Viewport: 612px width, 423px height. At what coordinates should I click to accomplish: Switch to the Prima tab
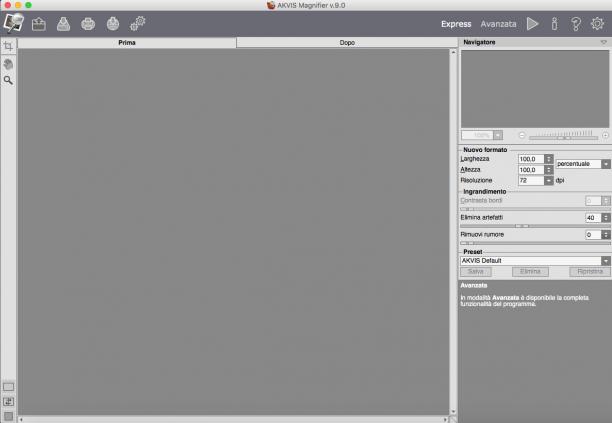point(127,43)
